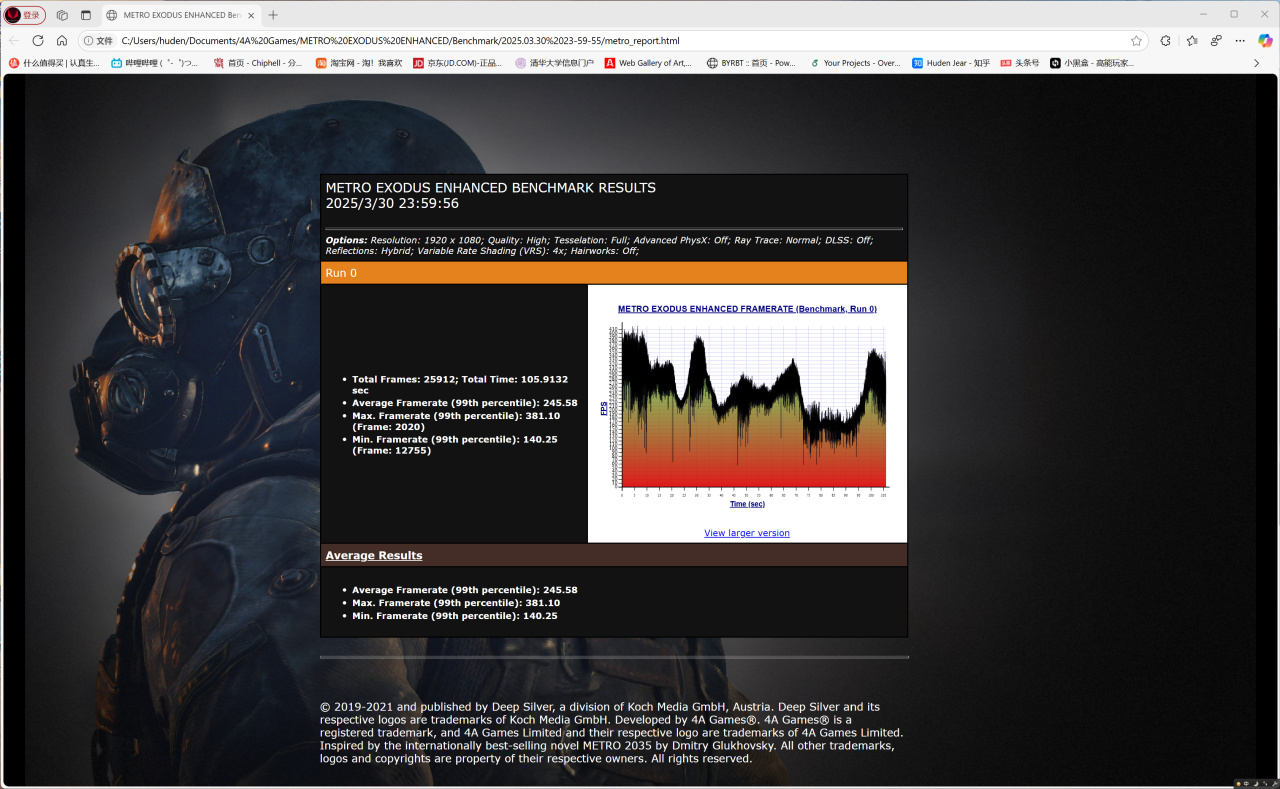Click the Run 0 orange header
The width and height of the screenshot is (1280, 789).
pos(614,273)
